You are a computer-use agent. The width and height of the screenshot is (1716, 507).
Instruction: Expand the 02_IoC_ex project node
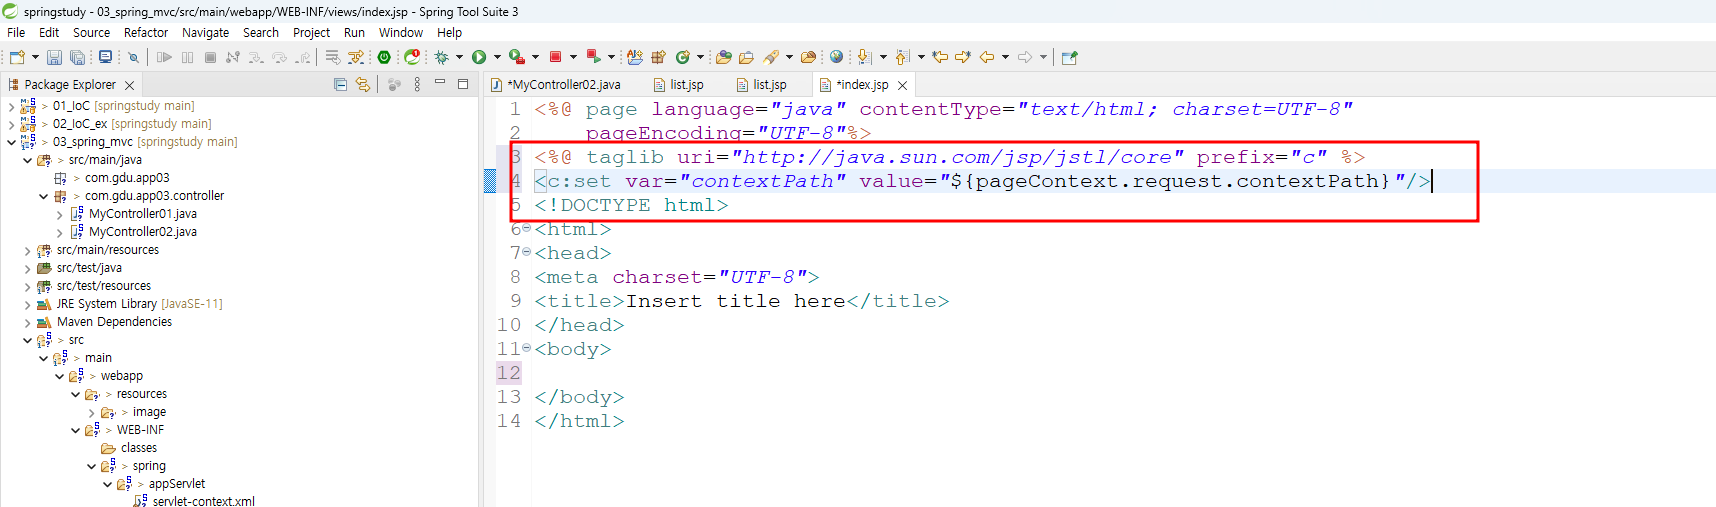point(11,124)
